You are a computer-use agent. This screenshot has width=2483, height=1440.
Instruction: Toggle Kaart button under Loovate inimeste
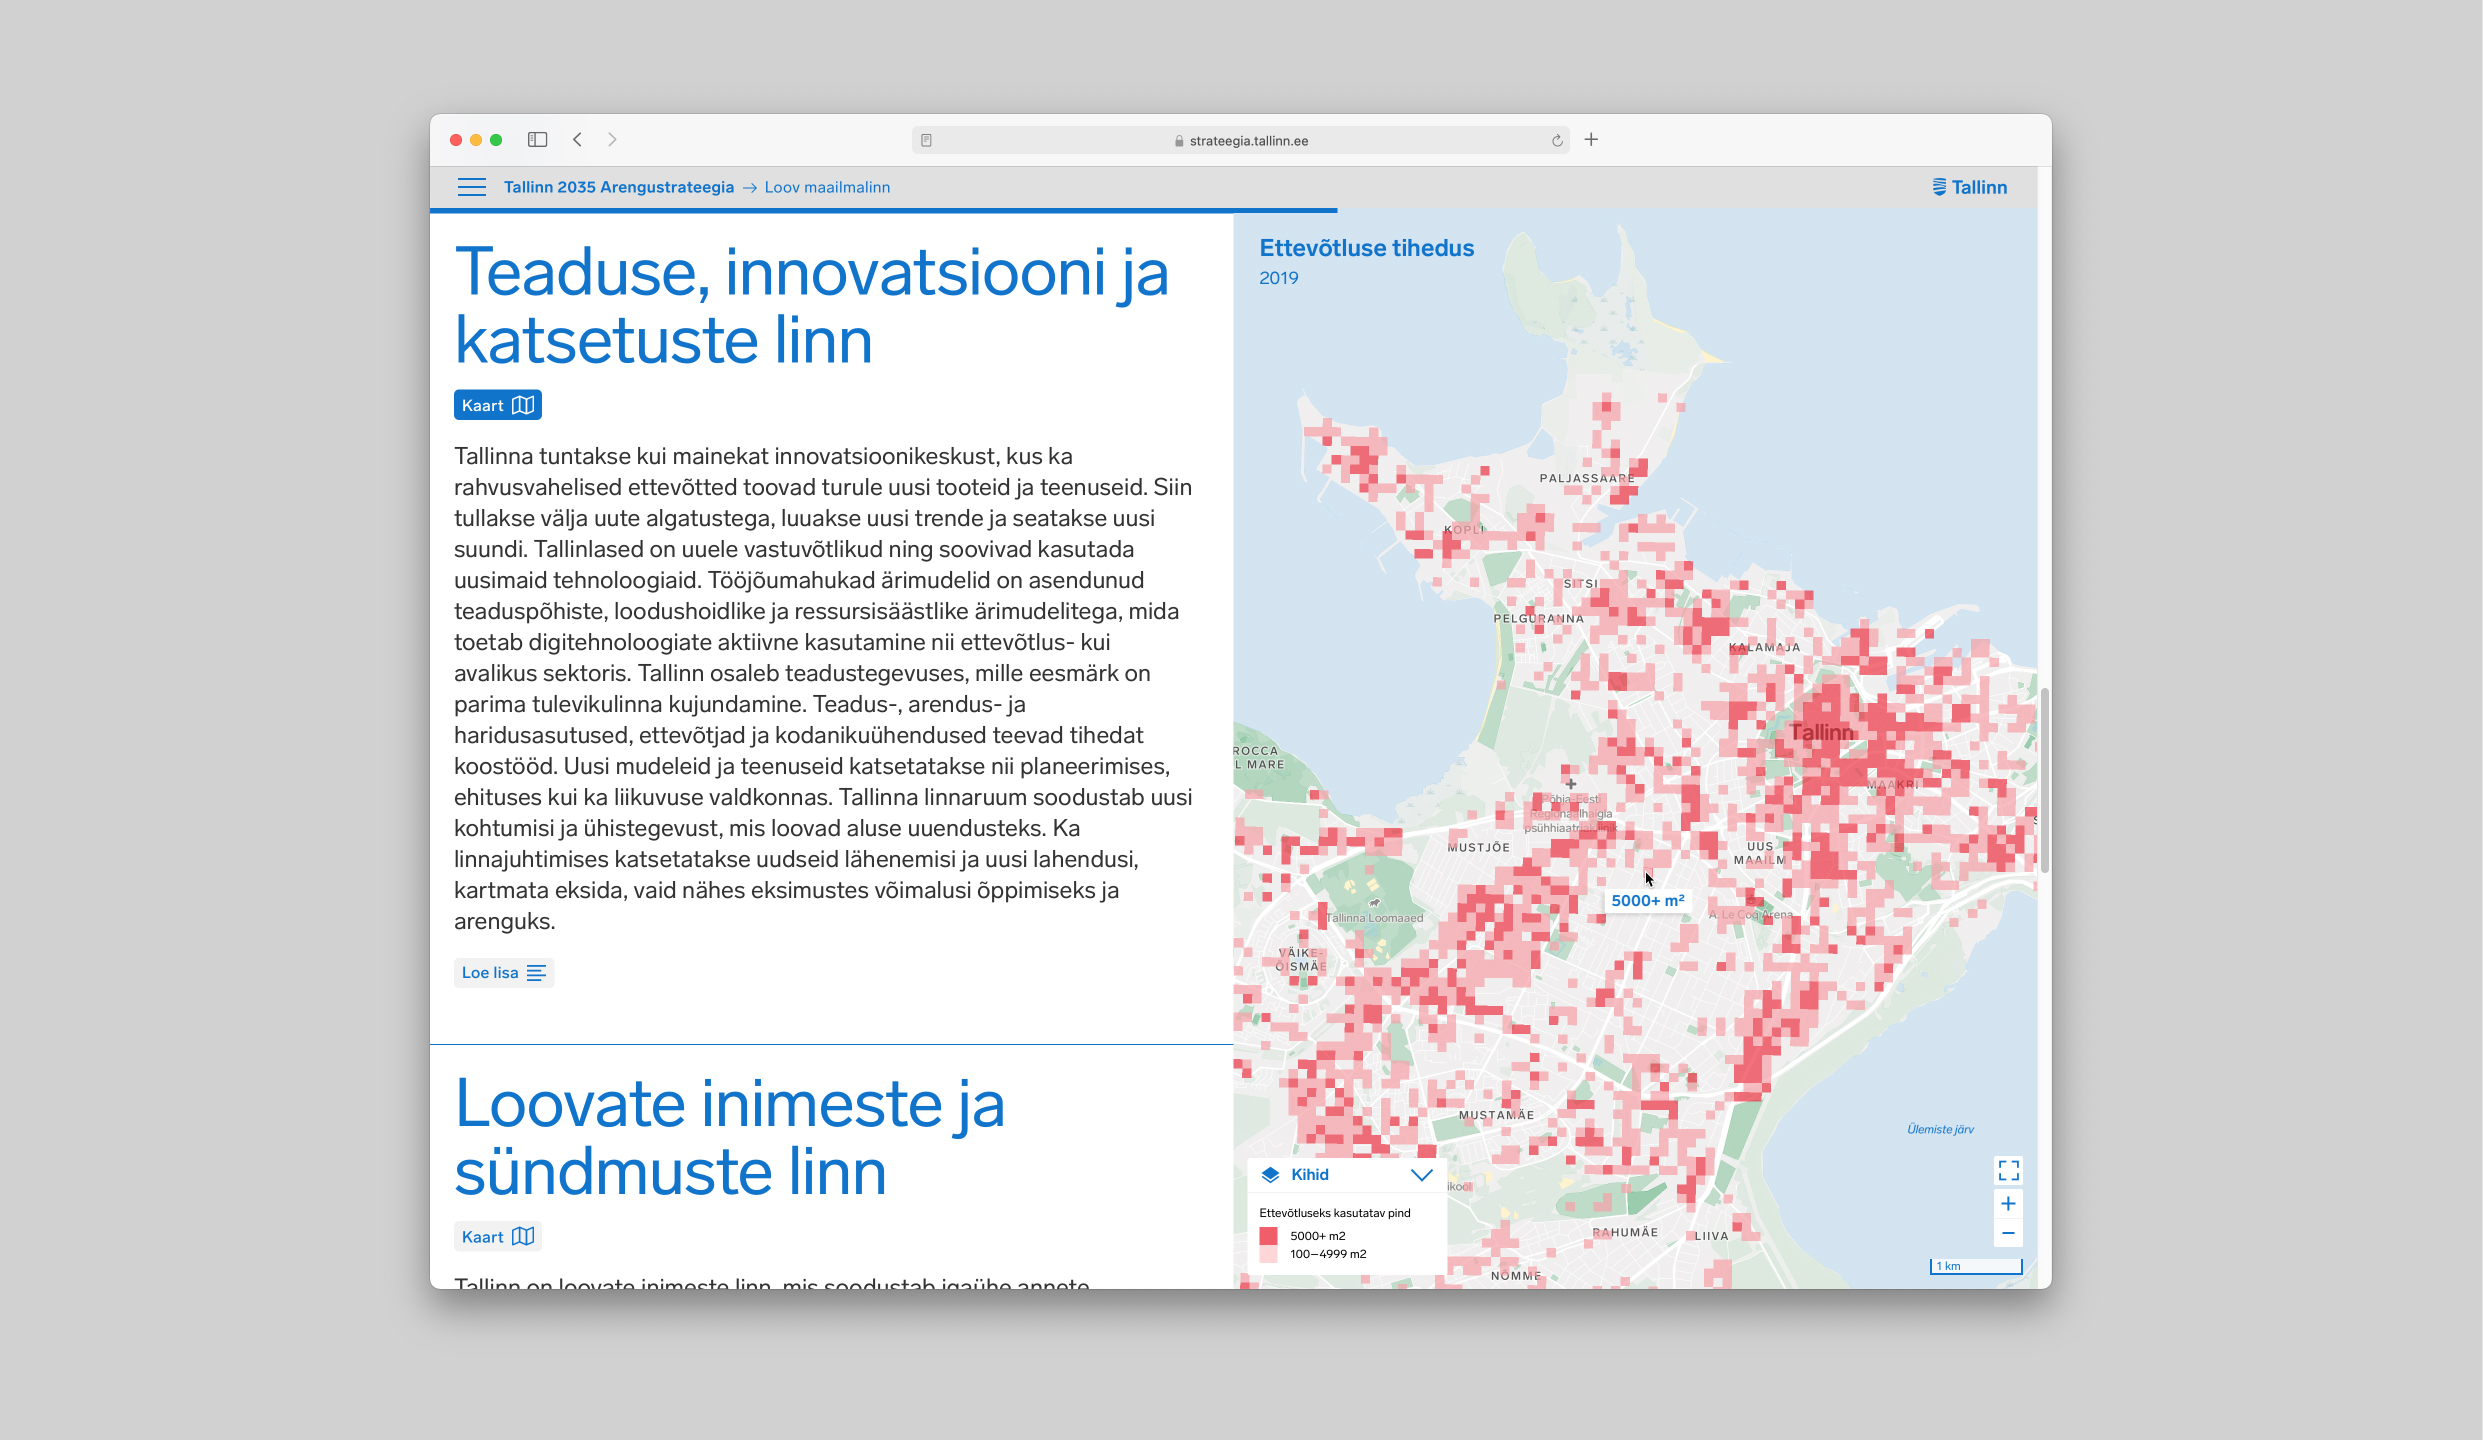pyautogui.click(x=497, y=1237)
